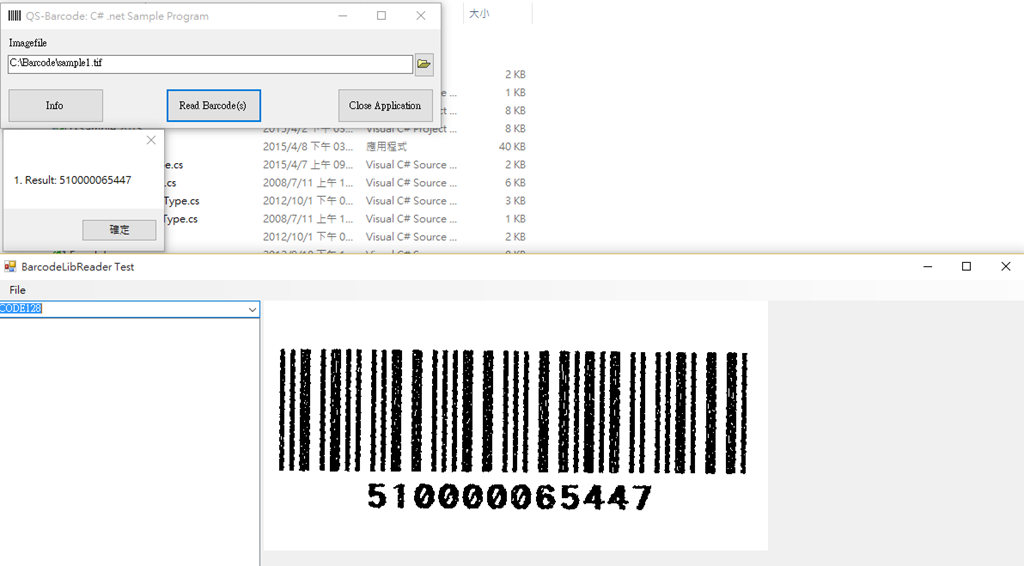Maximize the QS-Barcode sample window
Screen dimensions: 1024x566
point(381,16)
